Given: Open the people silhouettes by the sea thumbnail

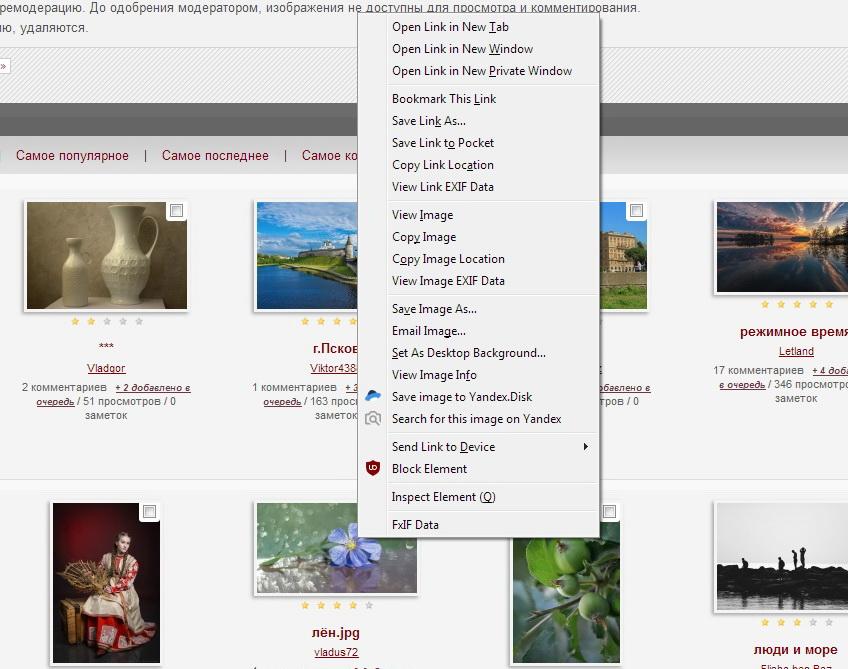Looking at the screenshot, I should coord(782,556).
